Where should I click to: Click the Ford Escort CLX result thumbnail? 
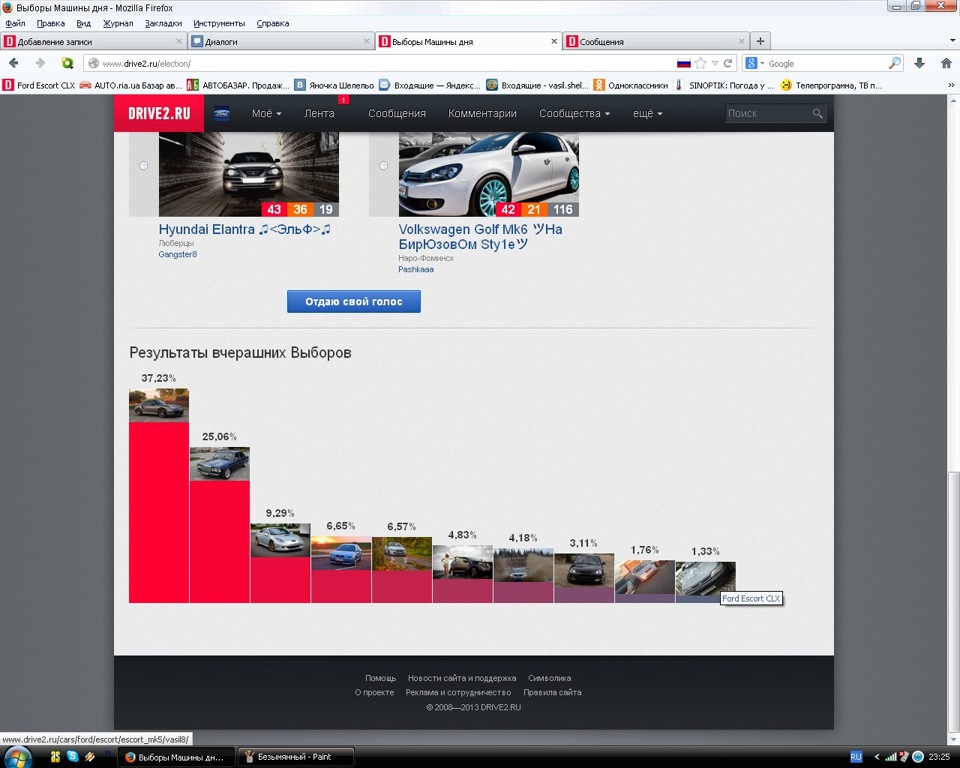(705, 578)
